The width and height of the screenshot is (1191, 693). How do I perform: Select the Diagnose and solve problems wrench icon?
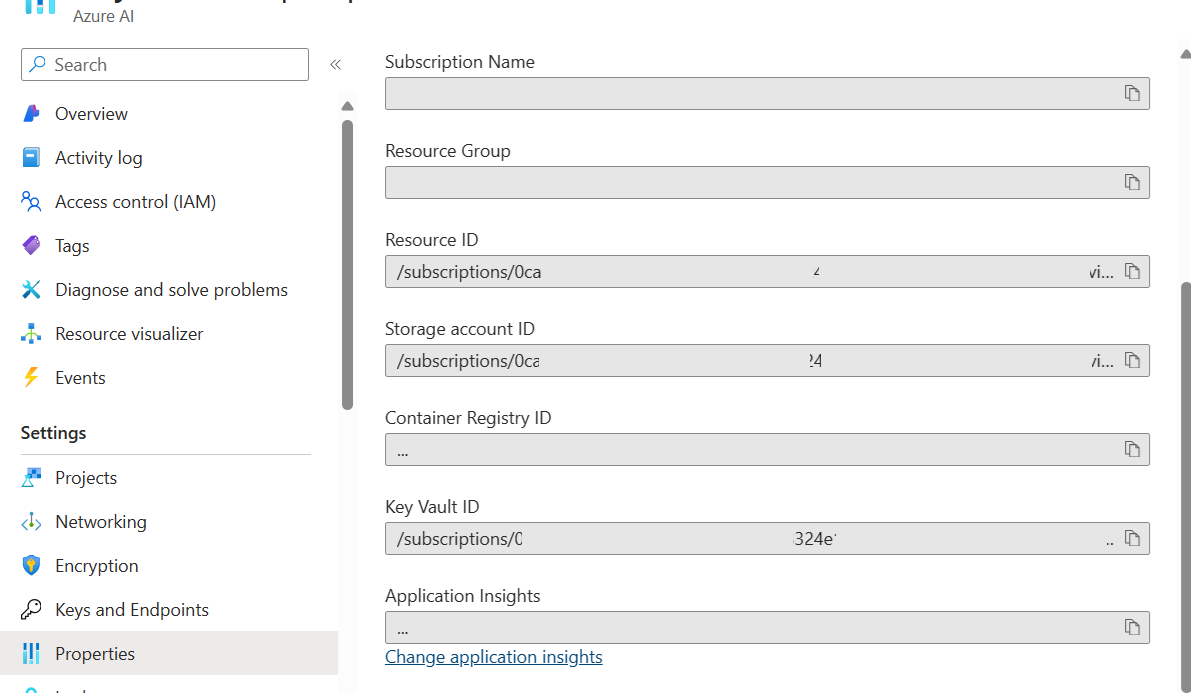pos(33,289)
